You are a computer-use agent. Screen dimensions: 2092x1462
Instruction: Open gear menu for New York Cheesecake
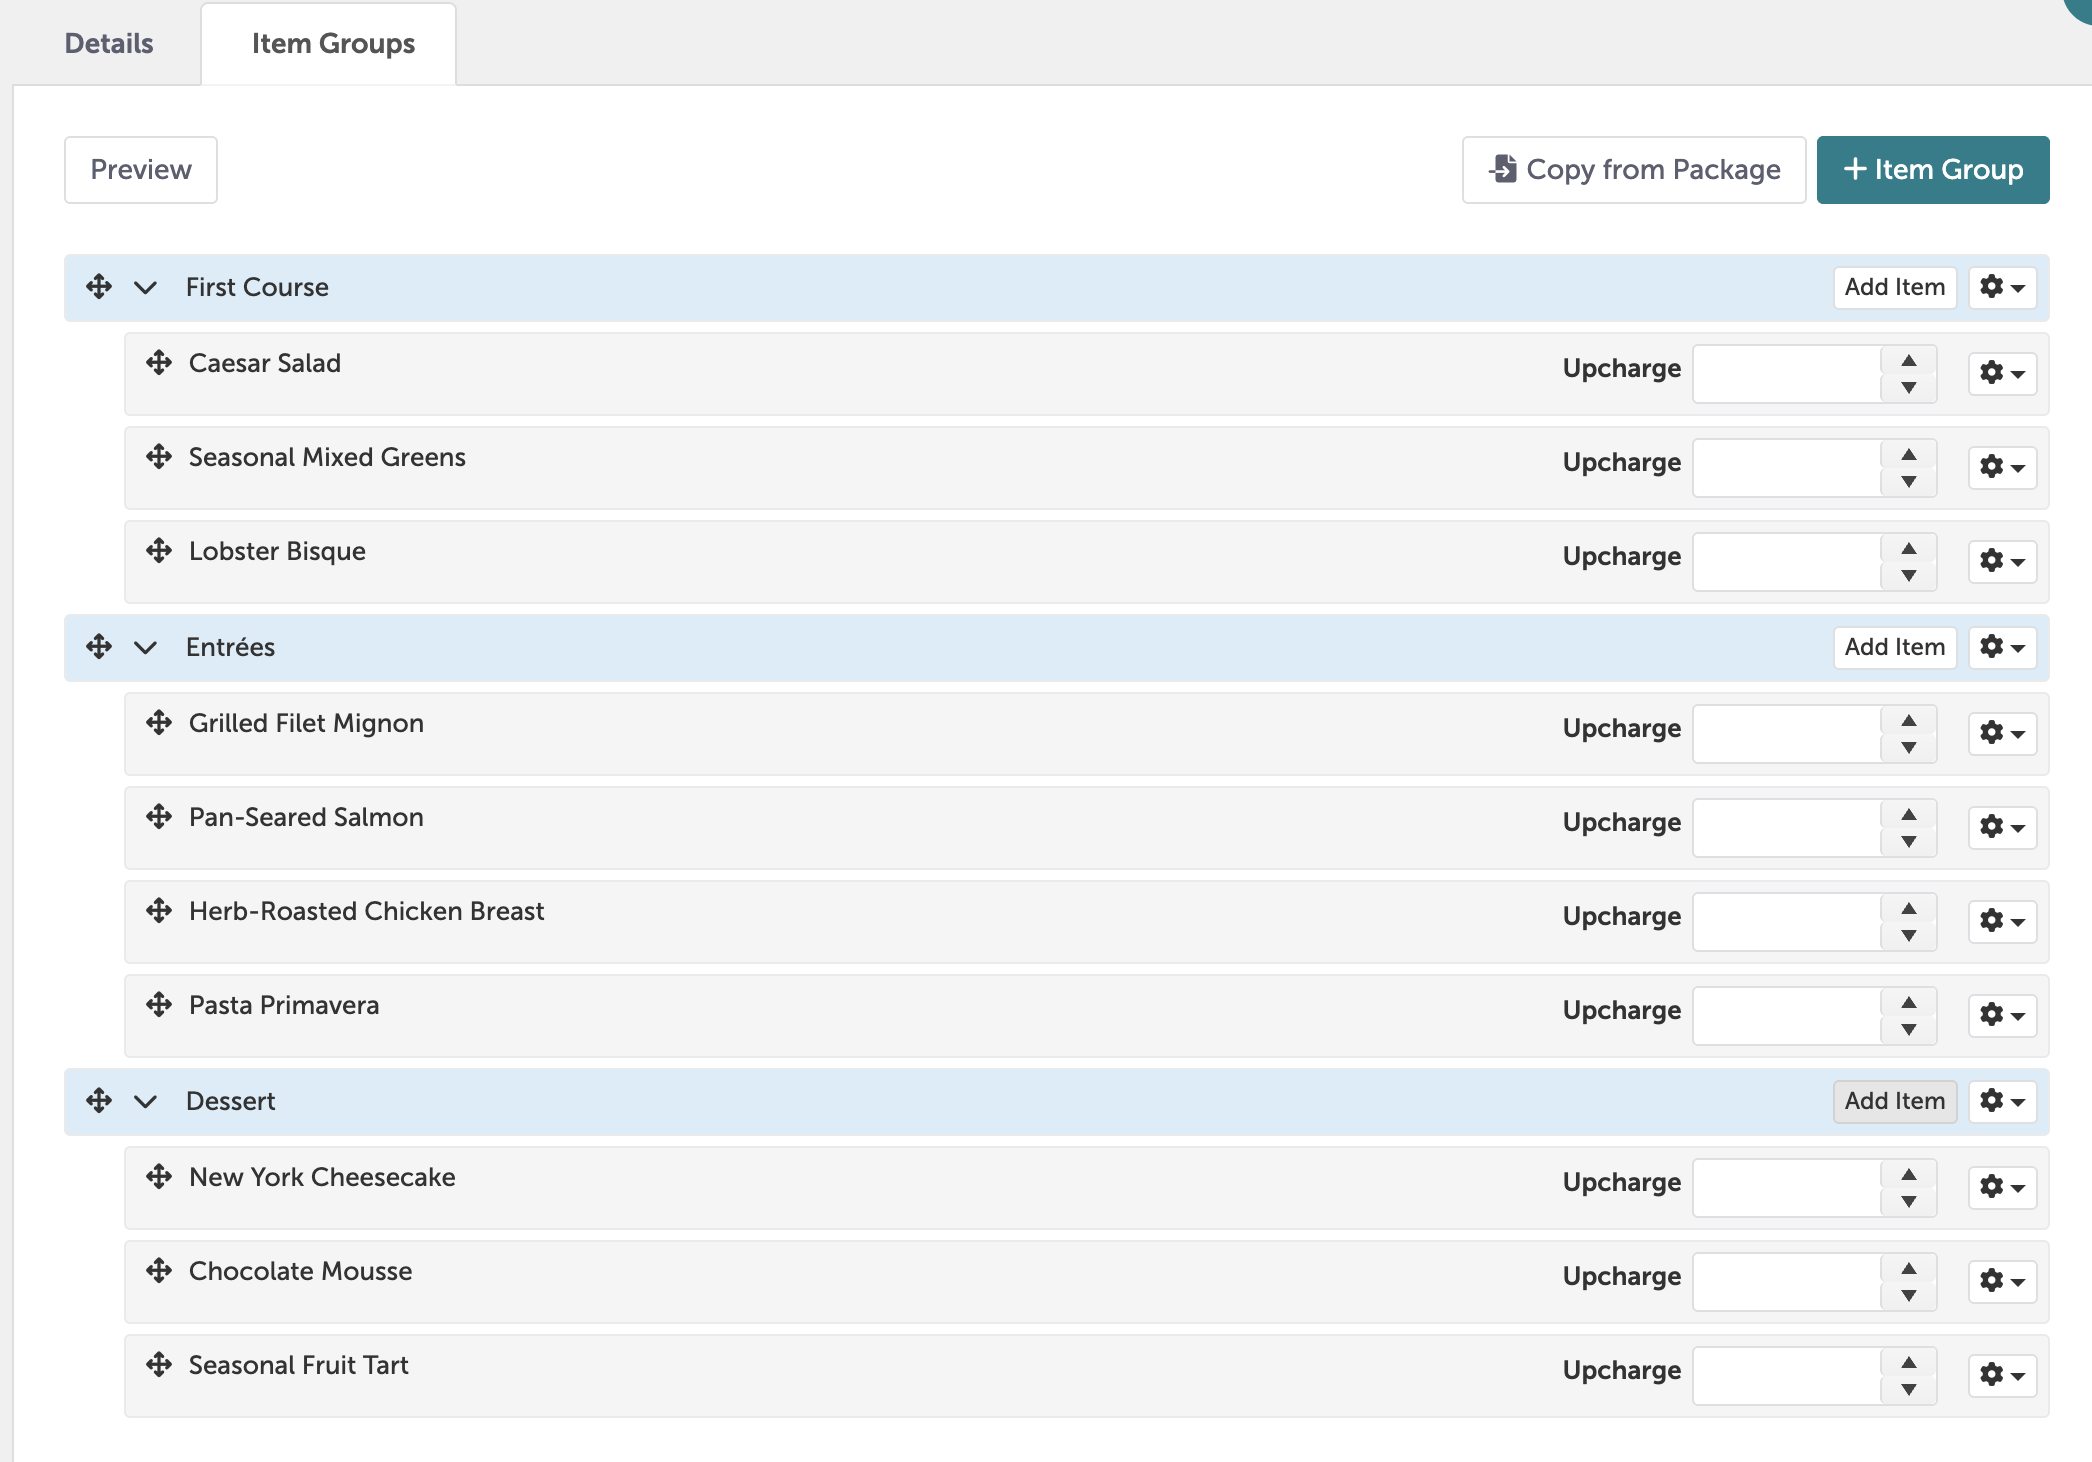point(2002,1187)
